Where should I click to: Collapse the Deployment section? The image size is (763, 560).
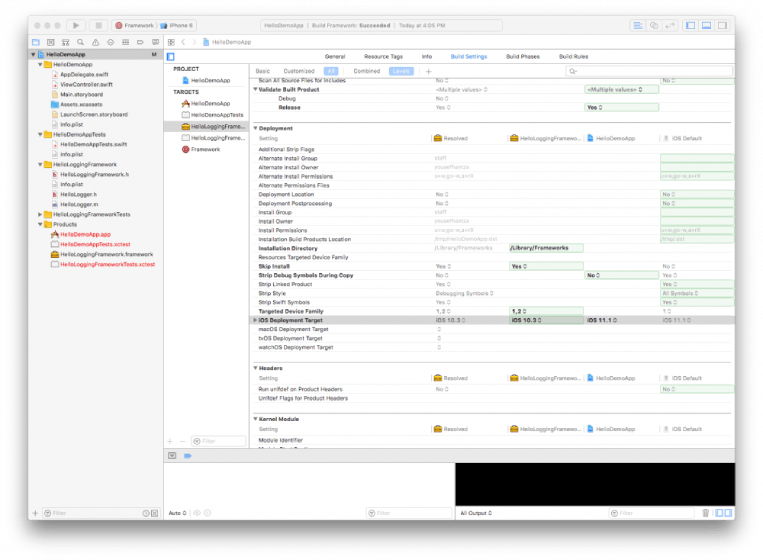255,128
